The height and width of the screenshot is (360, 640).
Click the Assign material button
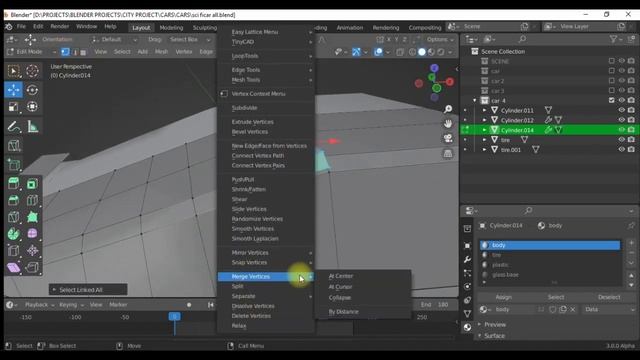(504, 297)
